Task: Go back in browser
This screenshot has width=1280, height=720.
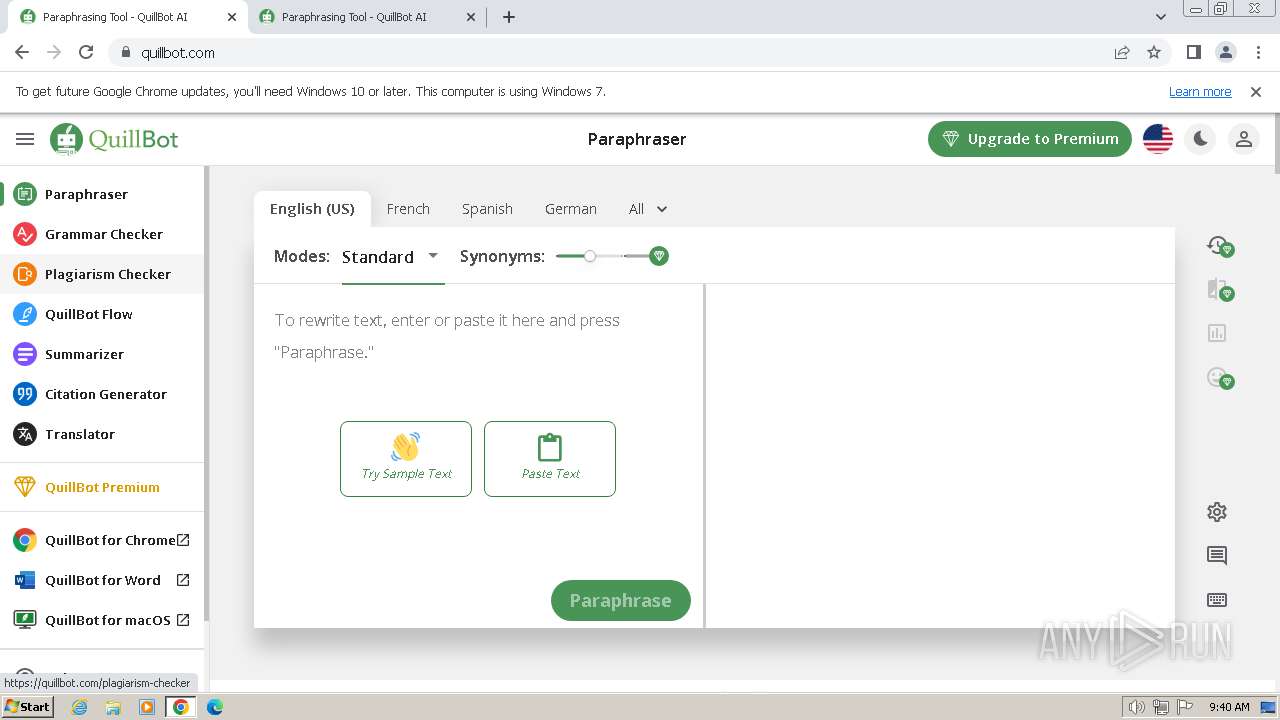Action: [x=22, y=53]
